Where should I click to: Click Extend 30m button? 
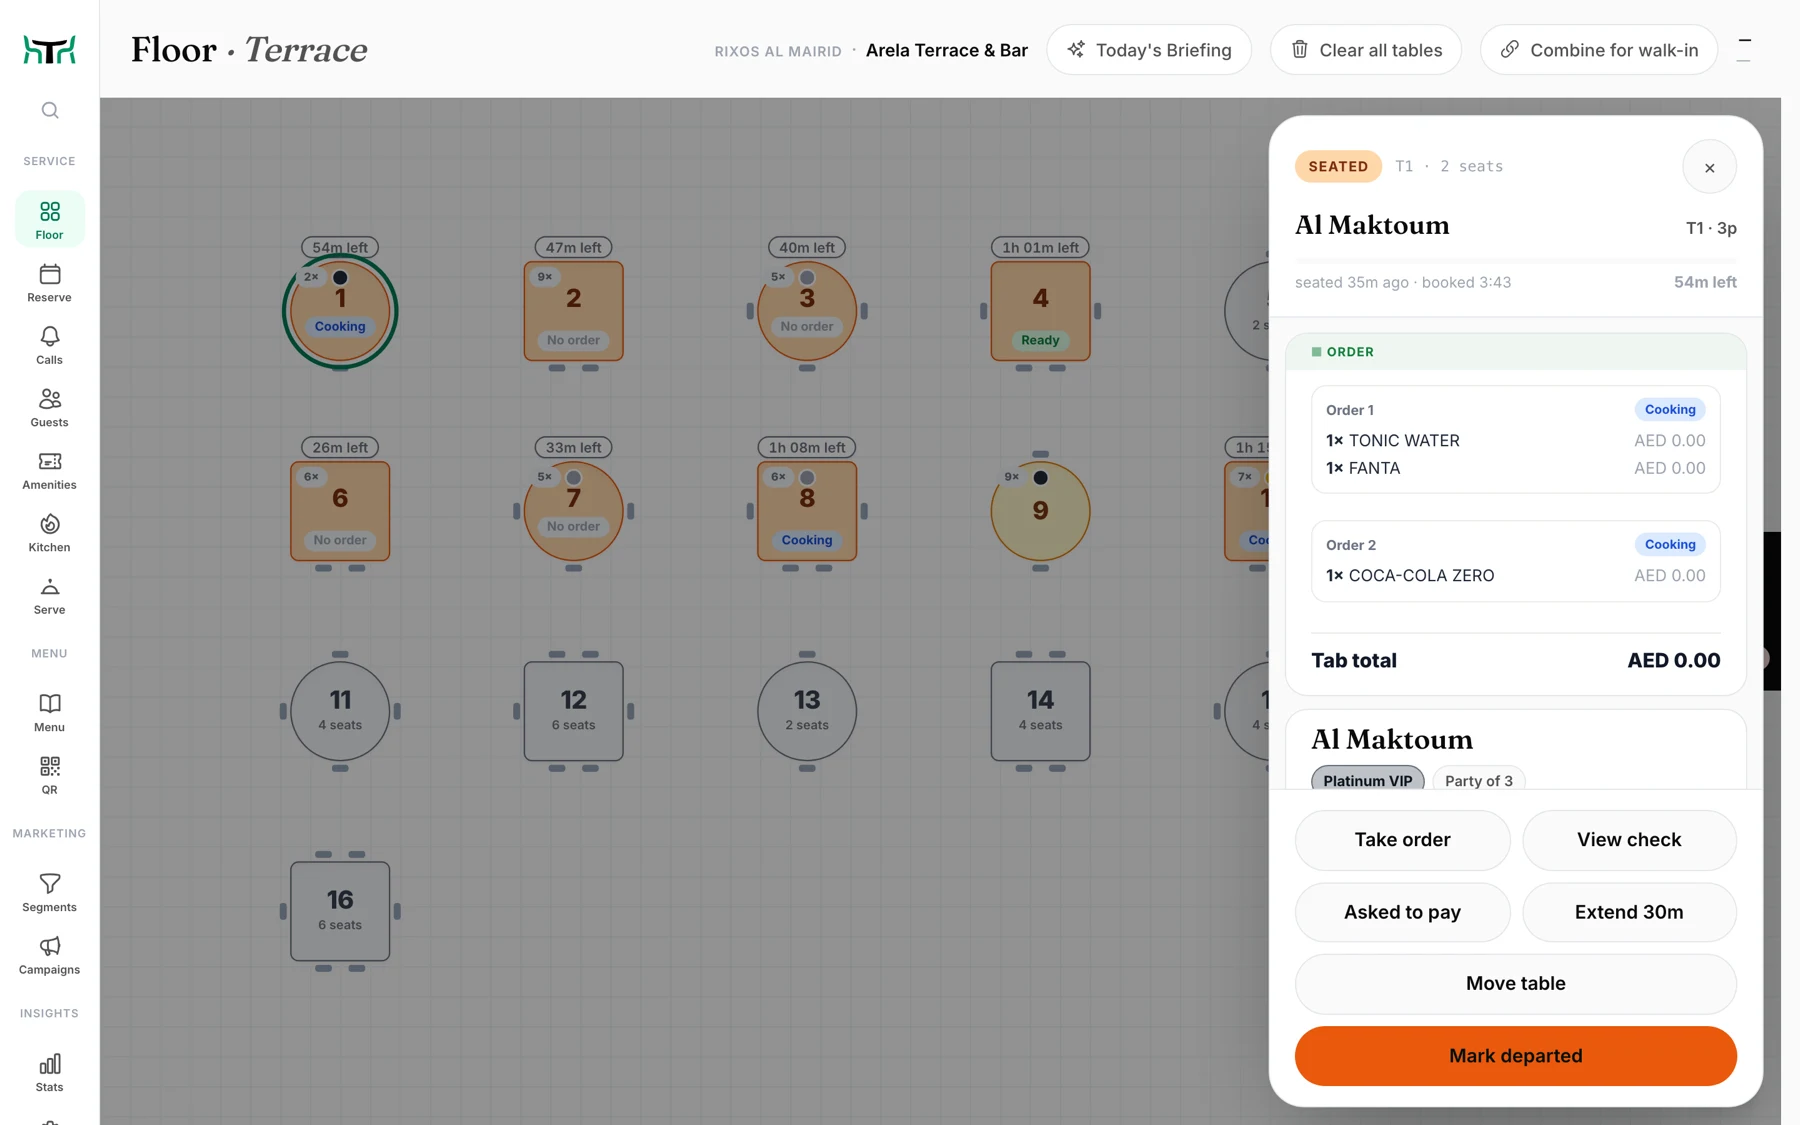pyautogui.click(x=1629, y=912)
